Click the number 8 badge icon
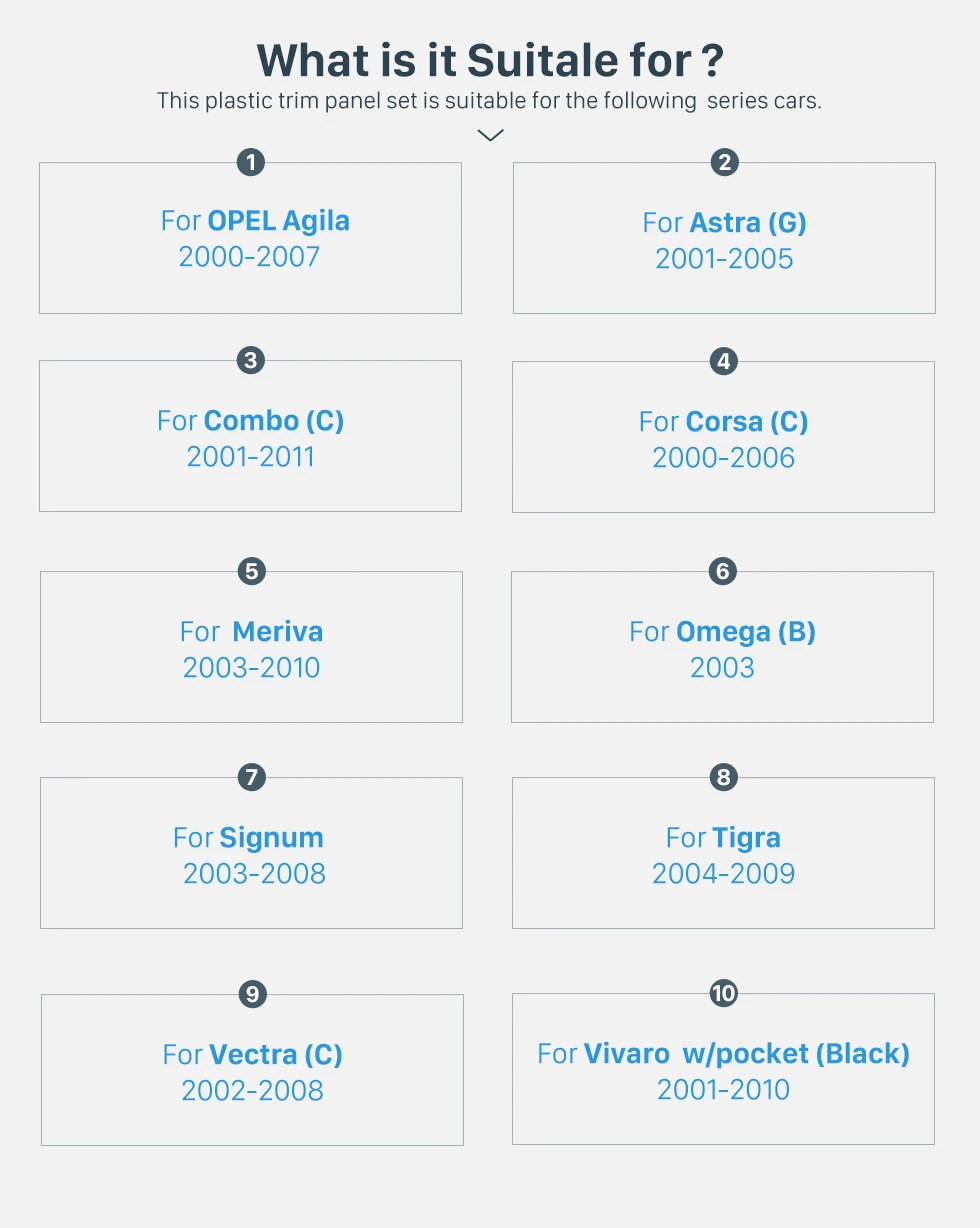980x1228 pixels. 723,777
